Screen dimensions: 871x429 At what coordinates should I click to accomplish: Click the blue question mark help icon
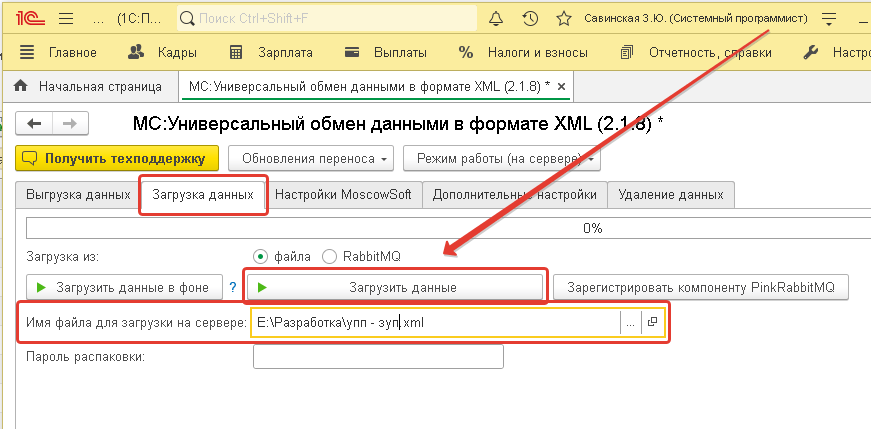233,287
